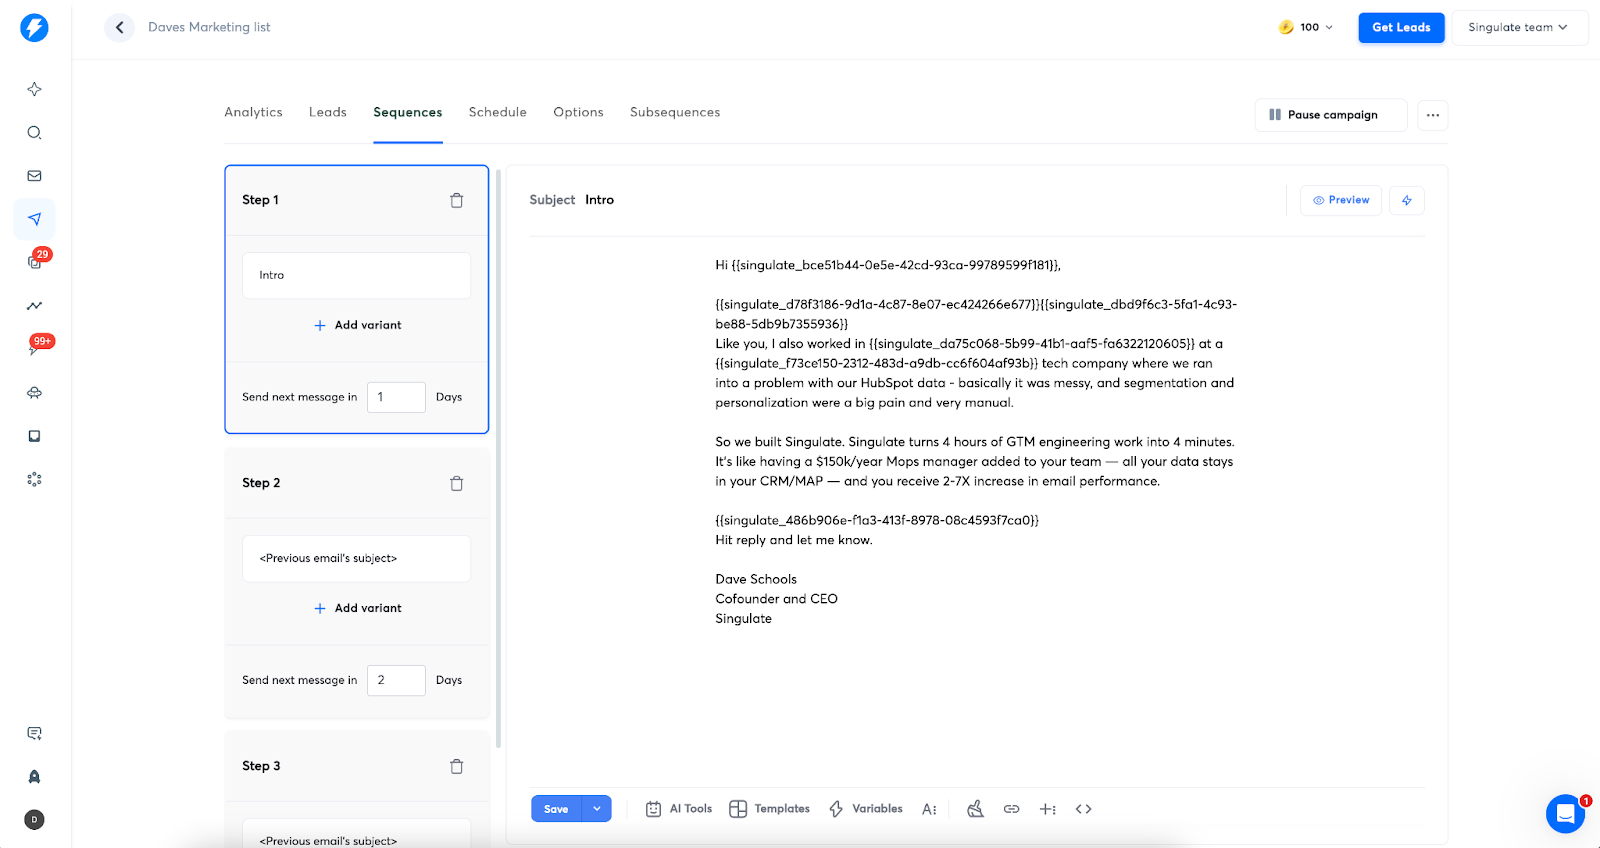
Task: Open the rocket icon in sidebar
Action: click(x=34, y=776)
